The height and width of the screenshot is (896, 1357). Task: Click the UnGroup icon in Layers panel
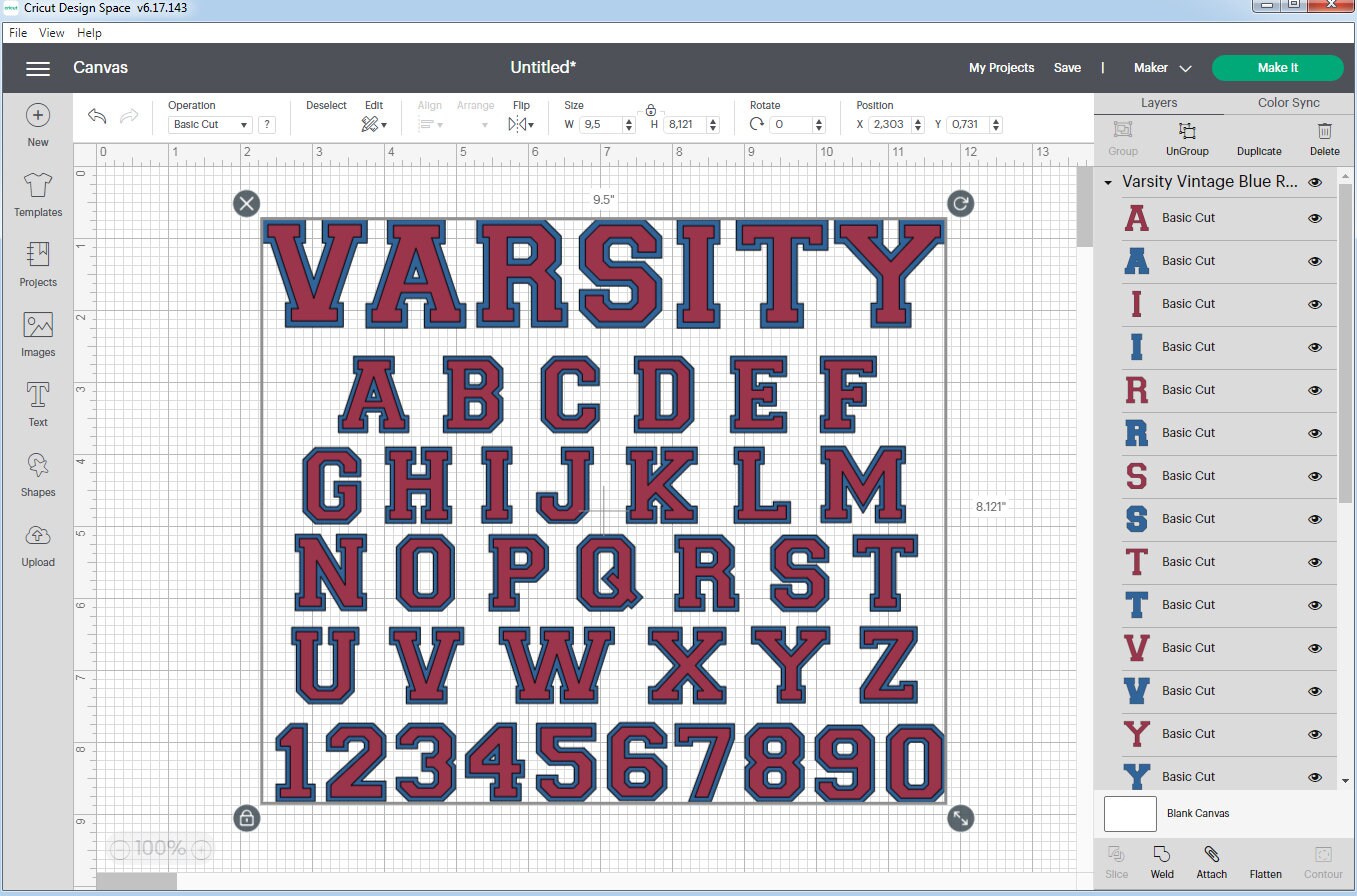1186,138
